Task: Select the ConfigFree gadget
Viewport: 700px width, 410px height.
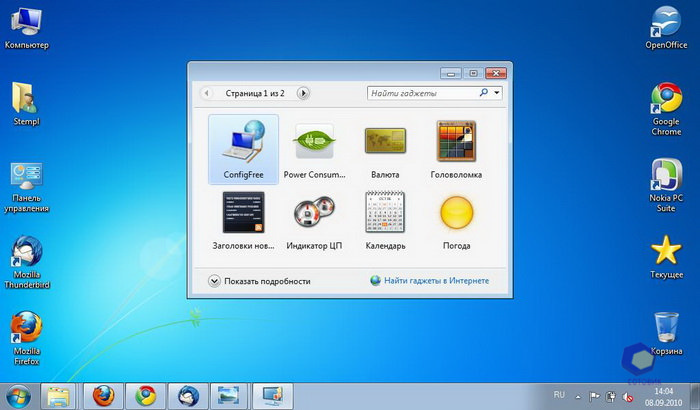Action: pyautogui.click(x=242, y=147)
